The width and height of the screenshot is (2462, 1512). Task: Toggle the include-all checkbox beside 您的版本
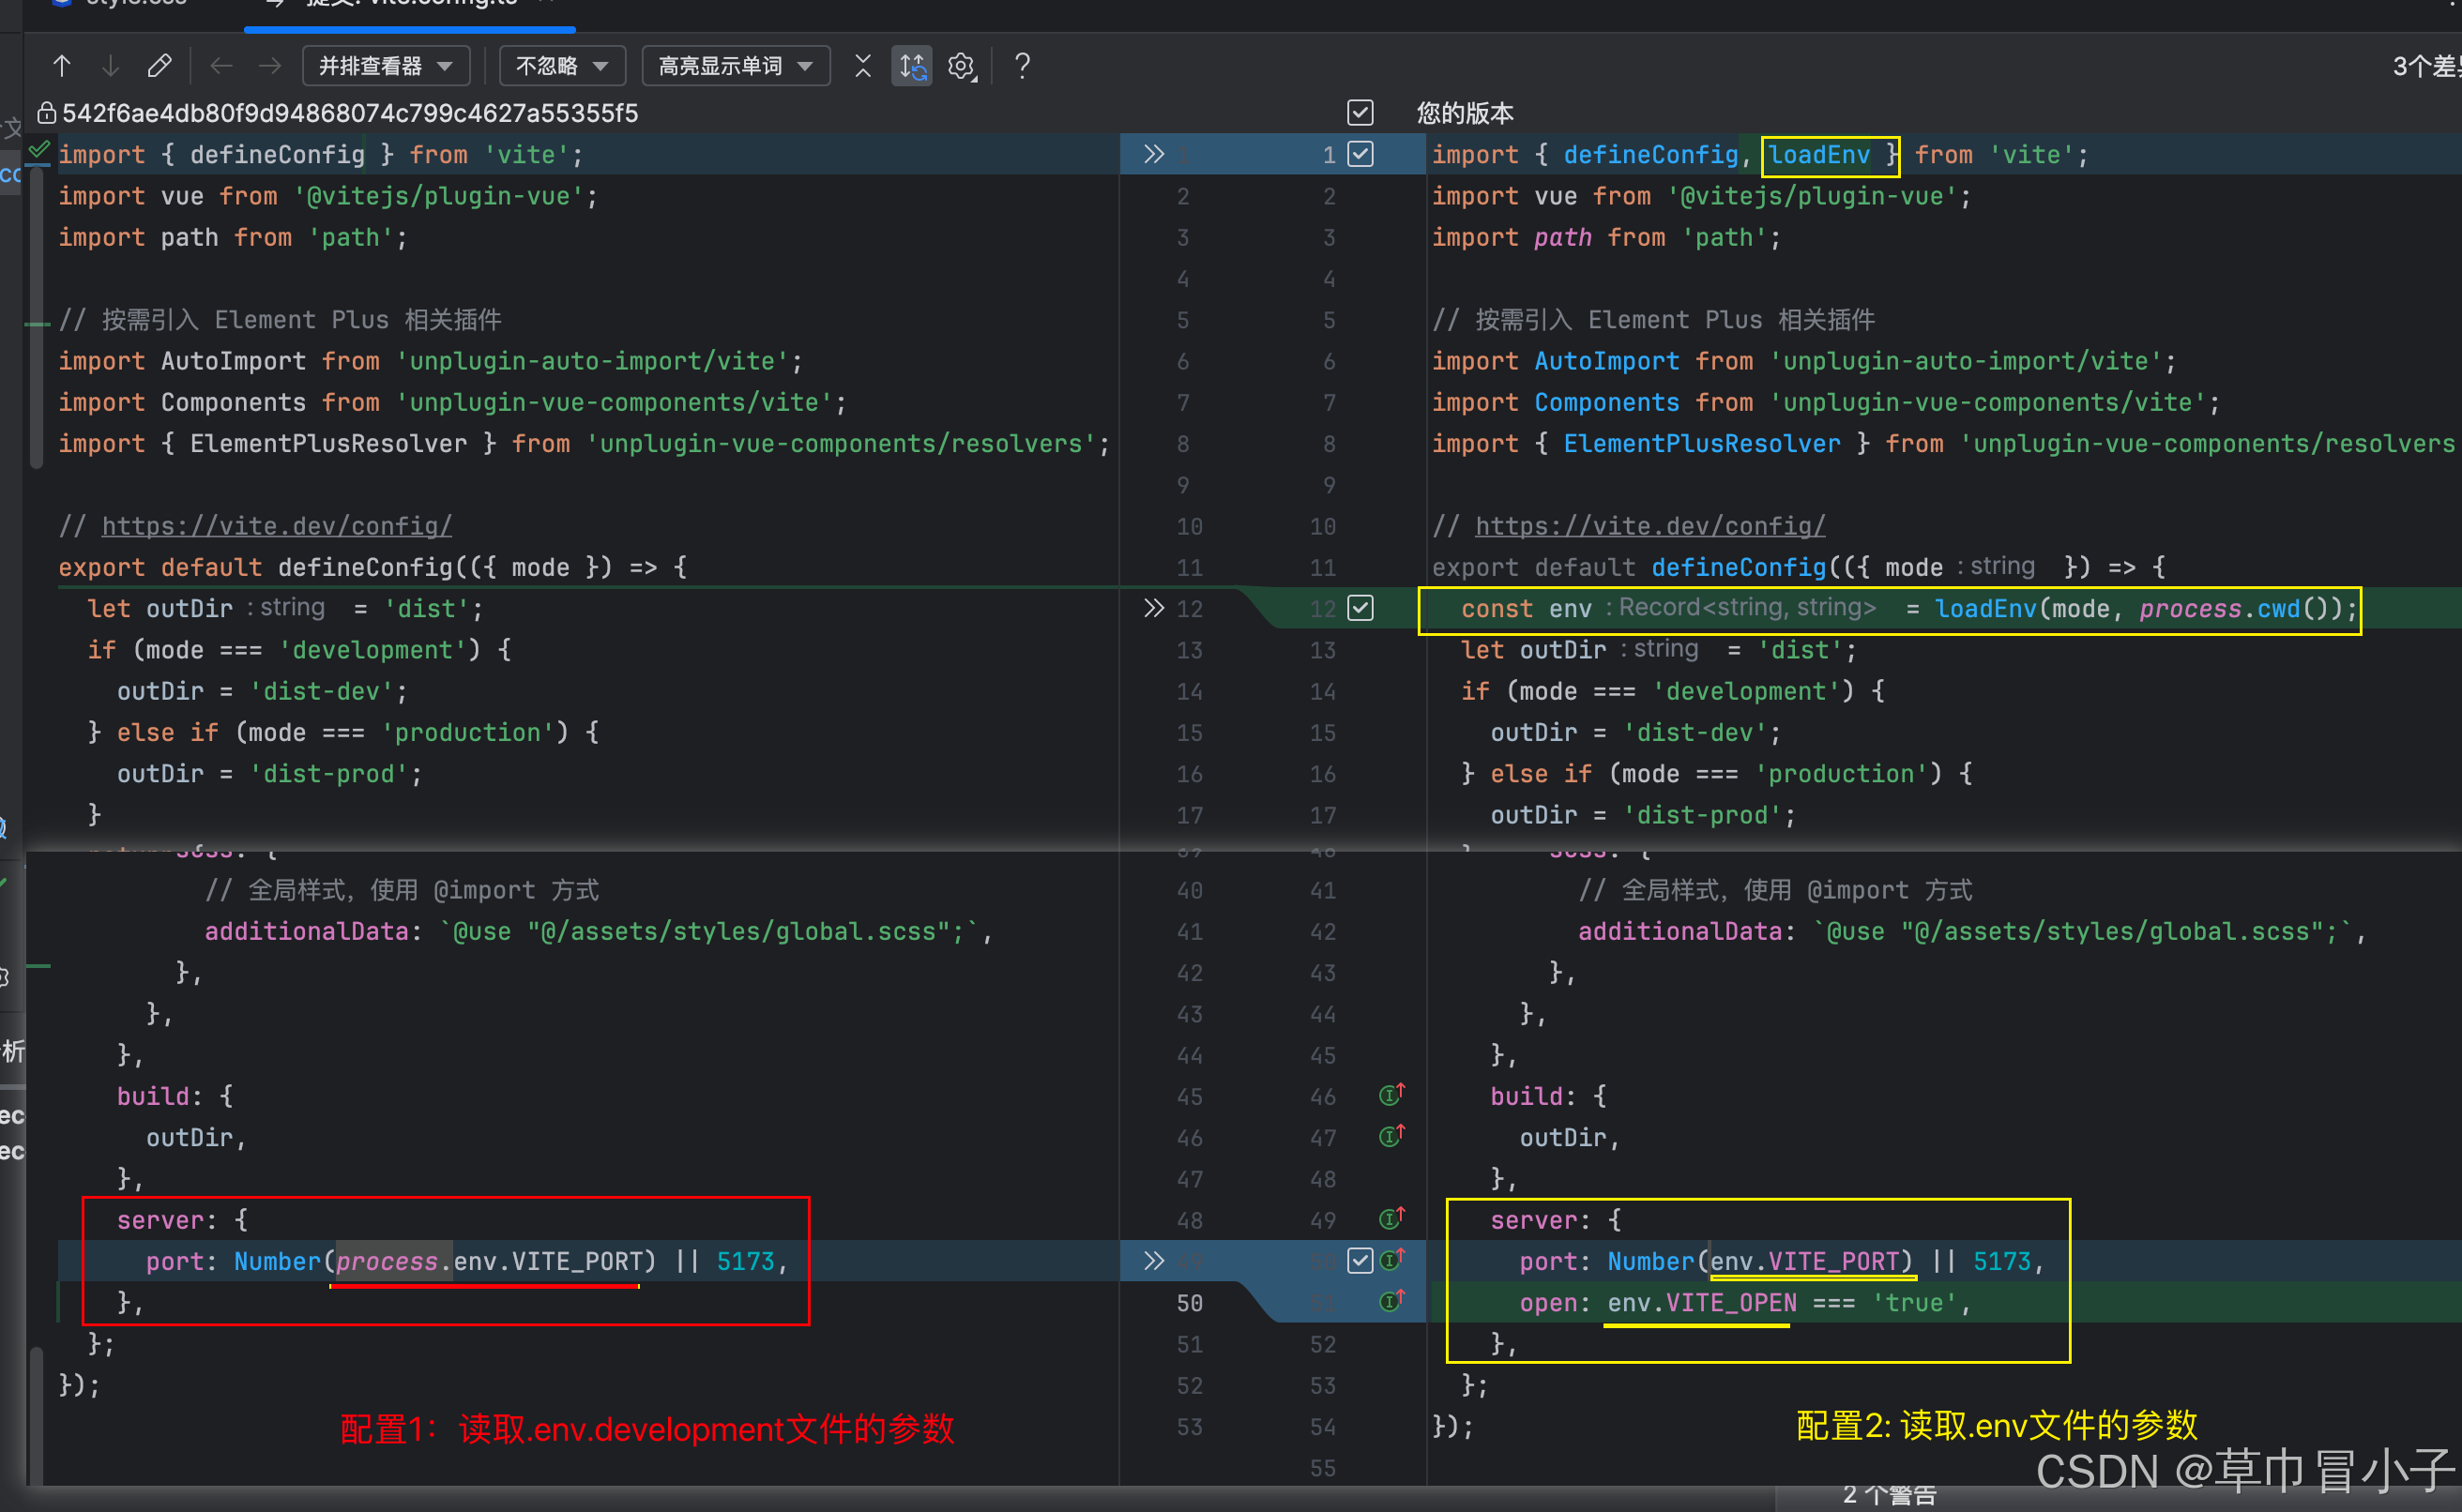[x=1360, y=112]
